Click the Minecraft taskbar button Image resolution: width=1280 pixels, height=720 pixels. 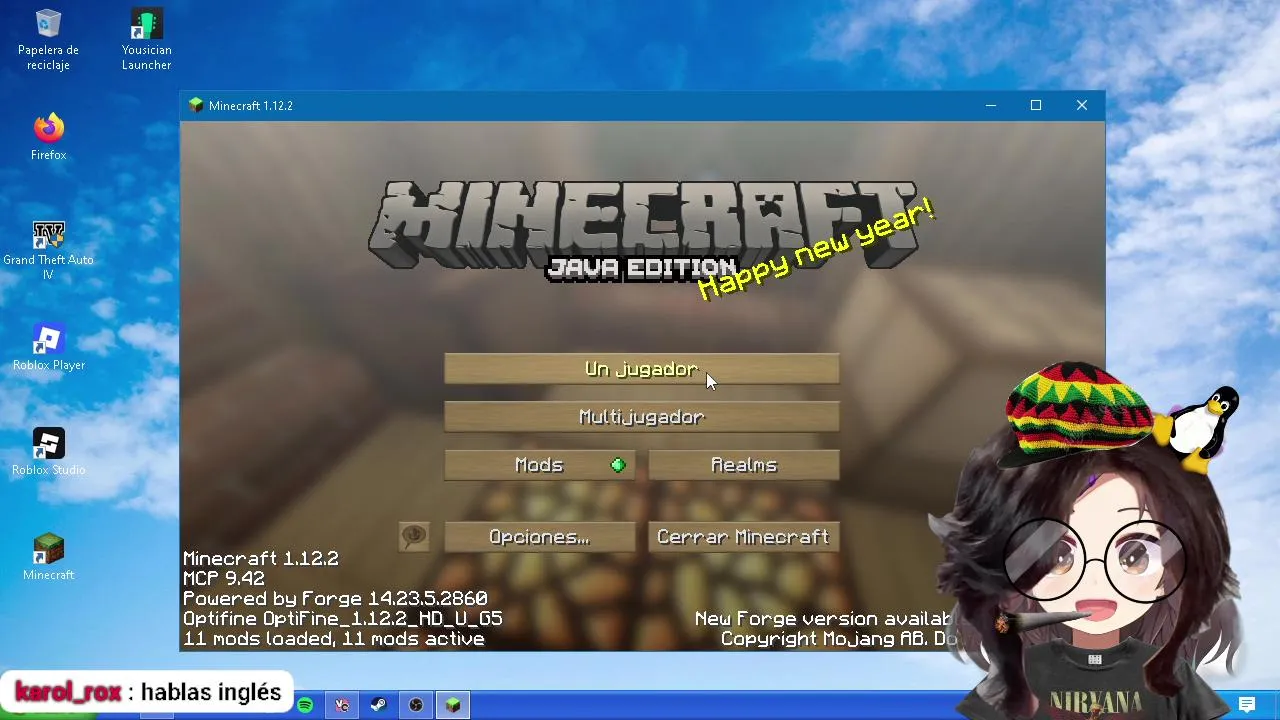pyautogui.click(x=453, y=705)
